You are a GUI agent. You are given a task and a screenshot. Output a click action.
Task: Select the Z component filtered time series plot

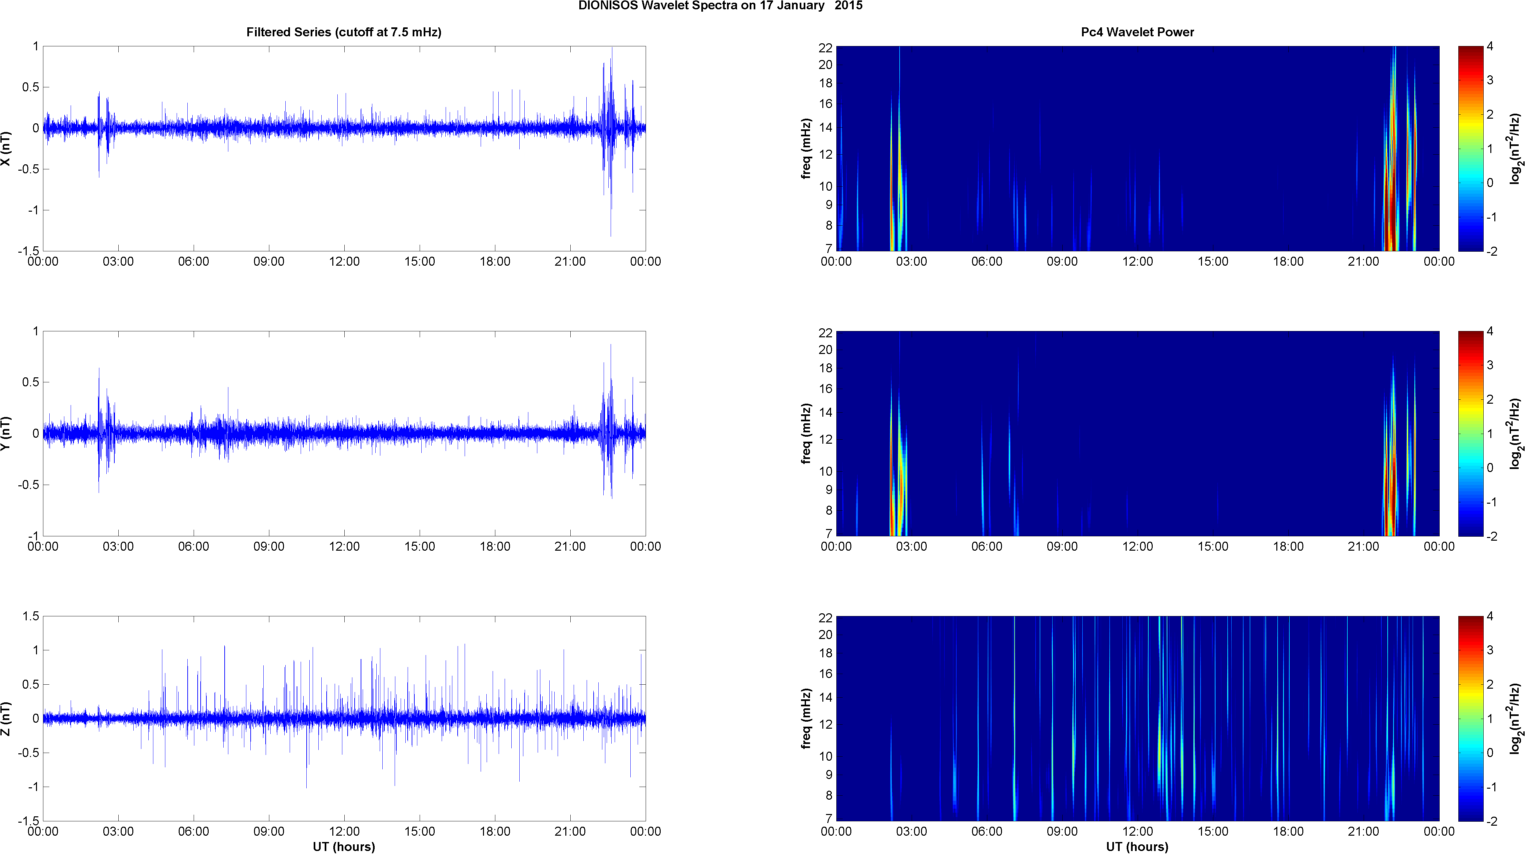[344, 718]
